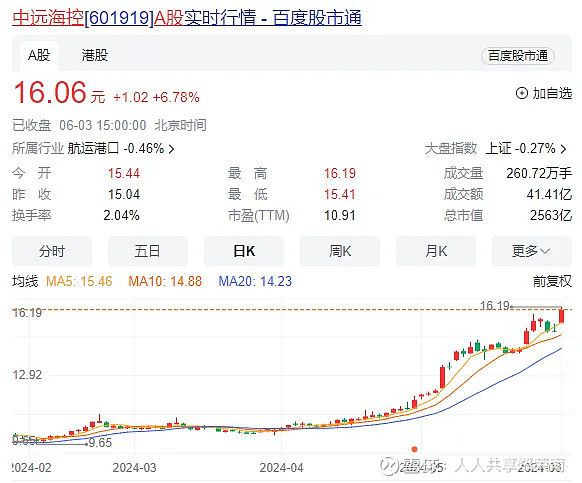582x483 pixels.
Task: Select the 五日 chart tab
Action: tap(148, 251)
